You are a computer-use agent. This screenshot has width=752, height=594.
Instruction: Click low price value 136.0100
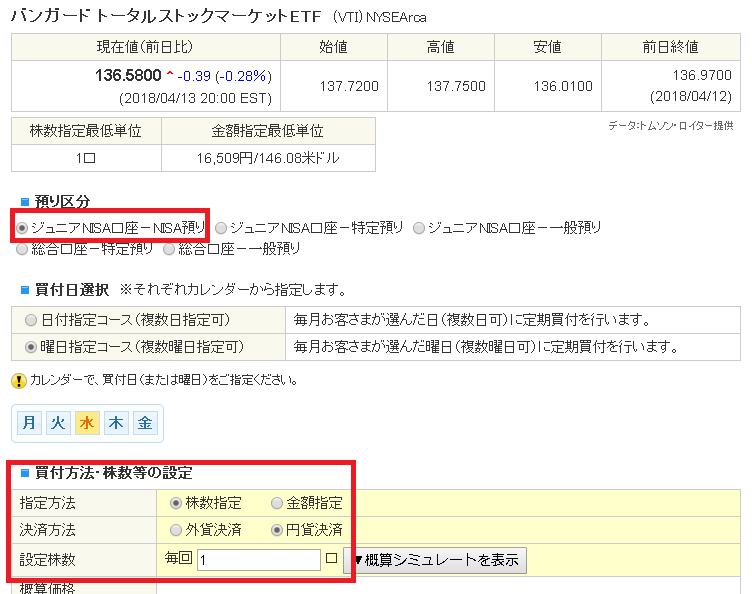coord(563,86)
